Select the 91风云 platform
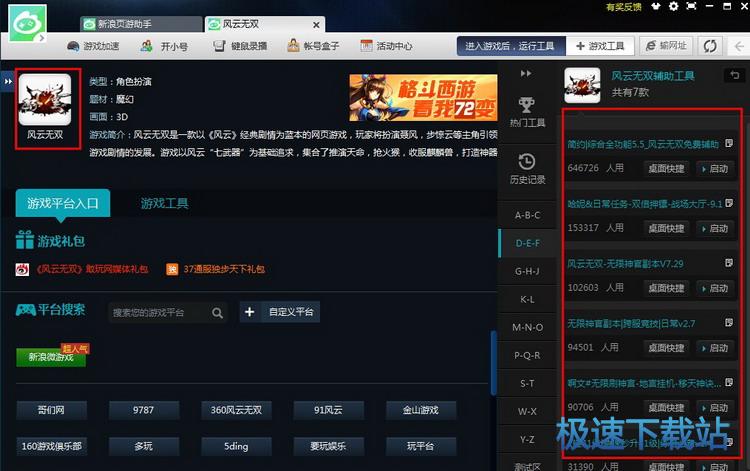Viewport: 750px width, 471px height. click(329, 410)
